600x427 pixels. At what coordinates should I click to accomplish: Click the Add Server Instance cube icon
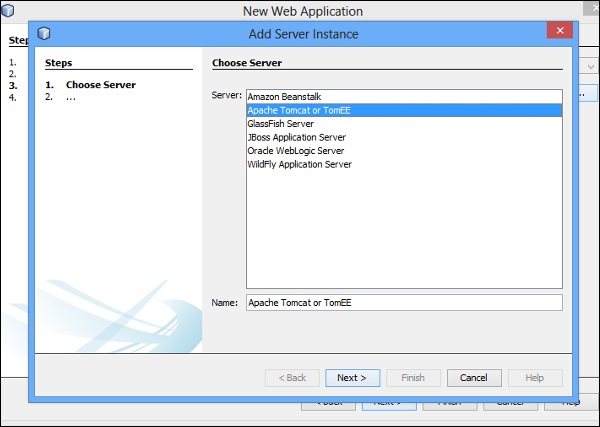44,33
